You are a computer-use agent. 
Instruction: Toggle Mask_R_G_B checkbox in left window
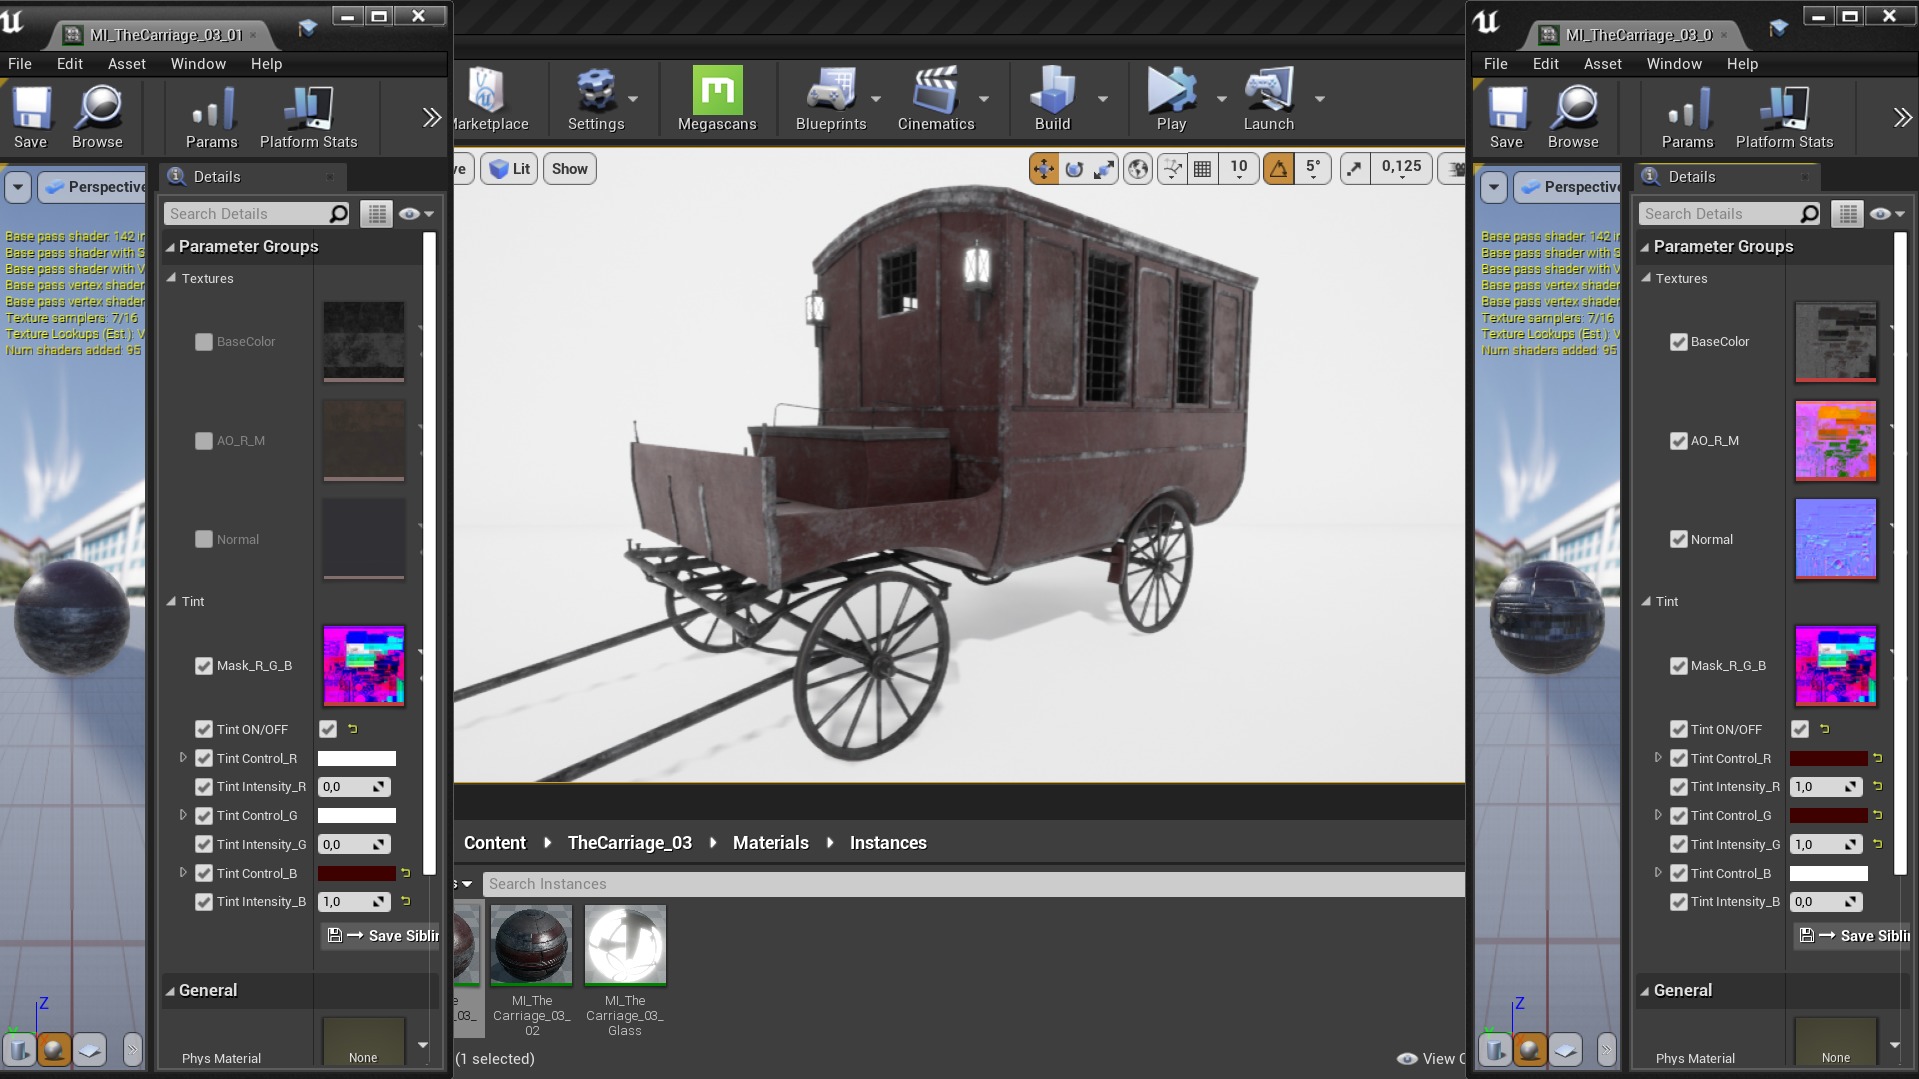204,666
